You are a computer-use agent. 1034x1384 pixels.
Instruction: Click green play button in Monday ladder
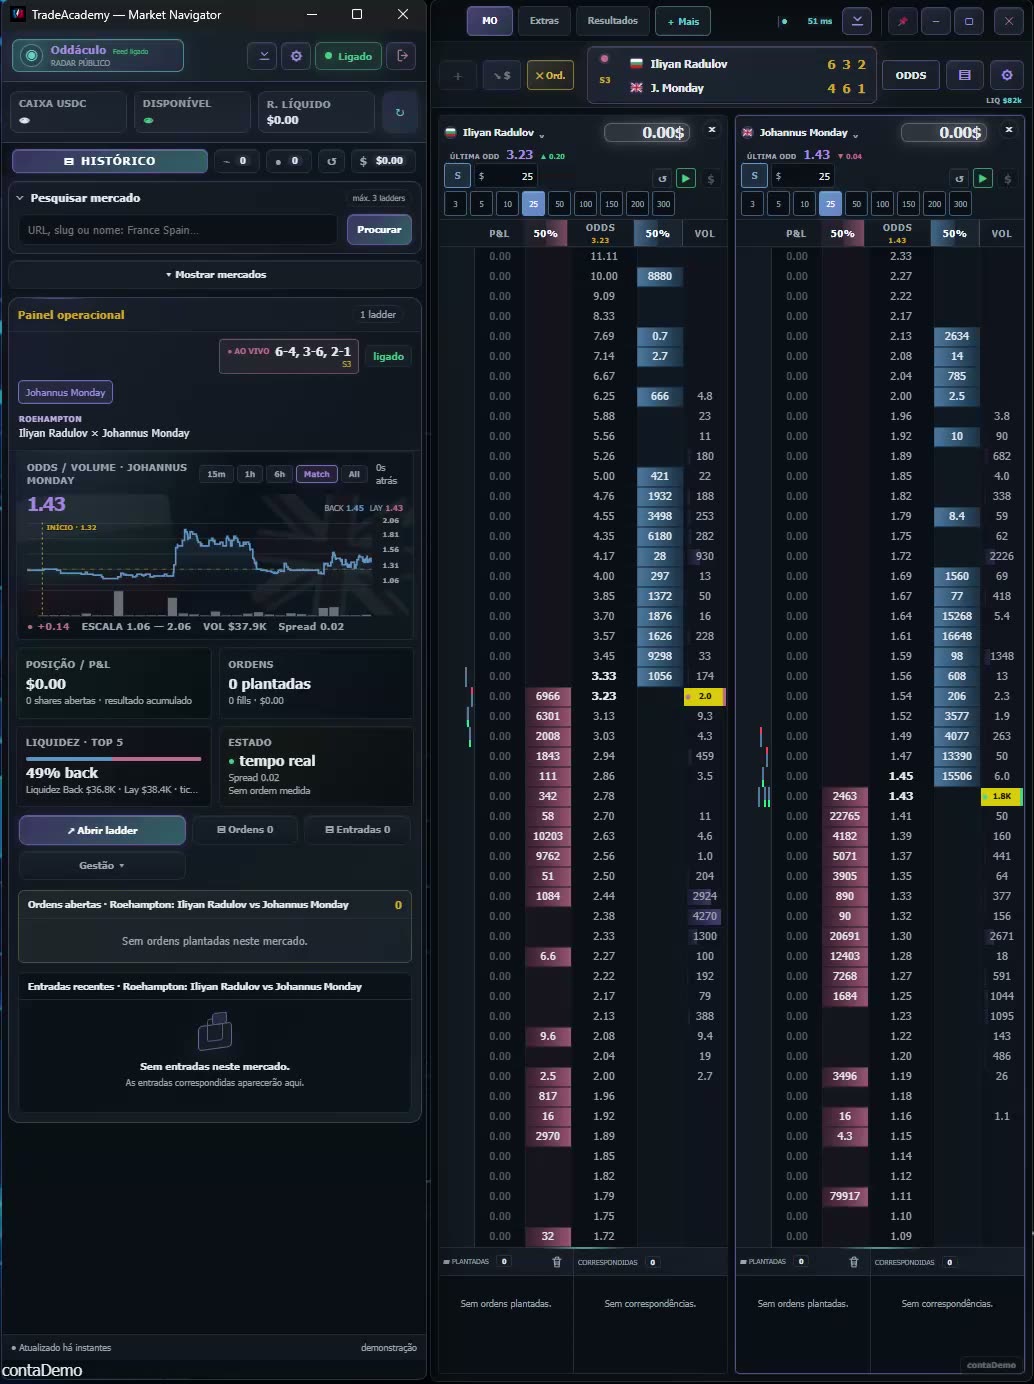click(983, 178)
